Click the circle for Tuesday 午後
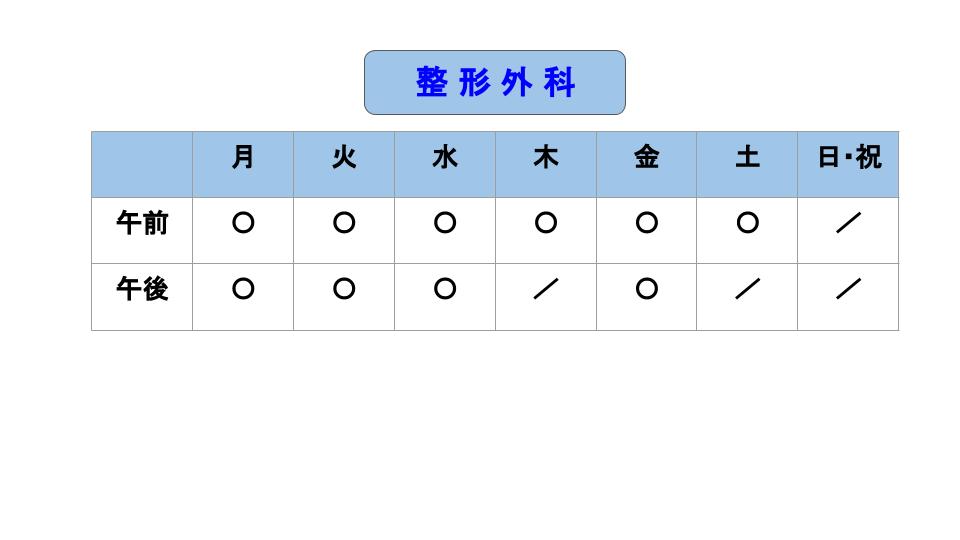960x540 pixels. click(x=344, y=288)
